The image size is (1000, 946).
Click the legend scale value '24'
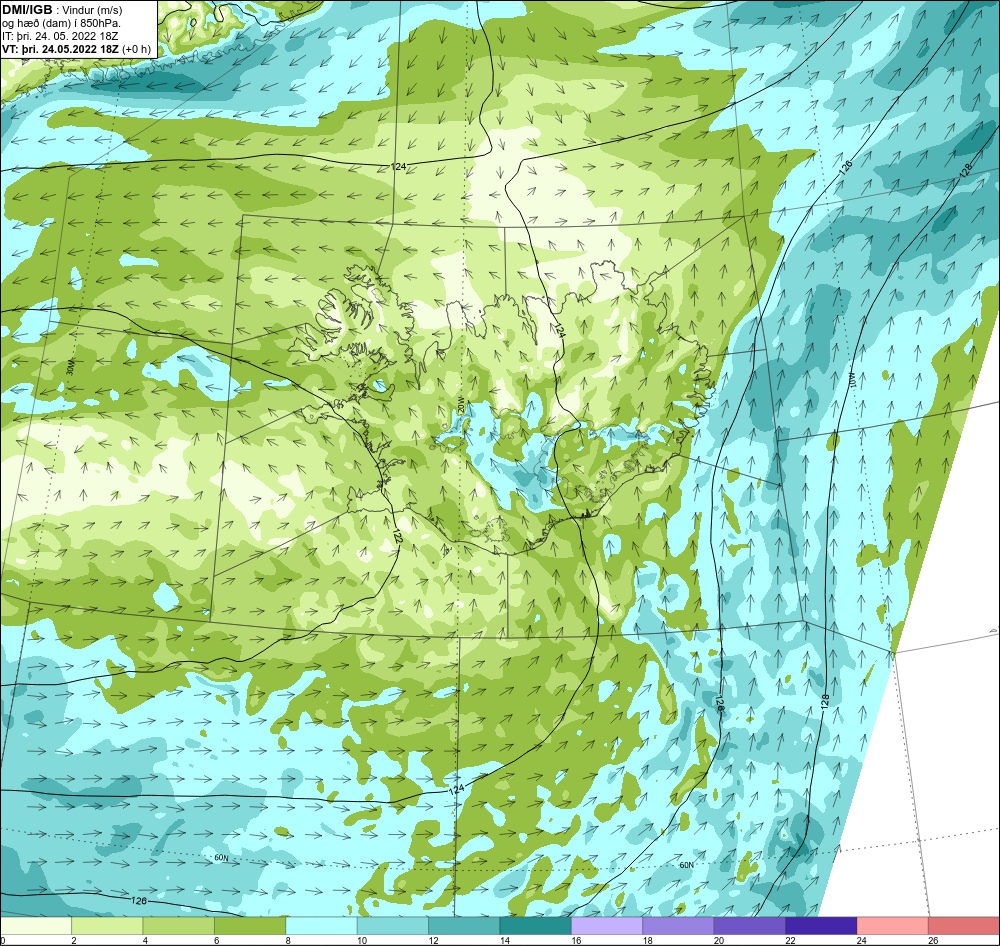click(x=862, y=940)
